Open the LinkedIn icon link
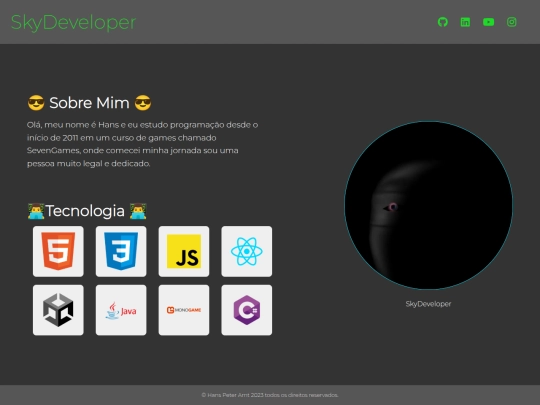The height and width of the screenshot is (405, 540). coord(465,22)
